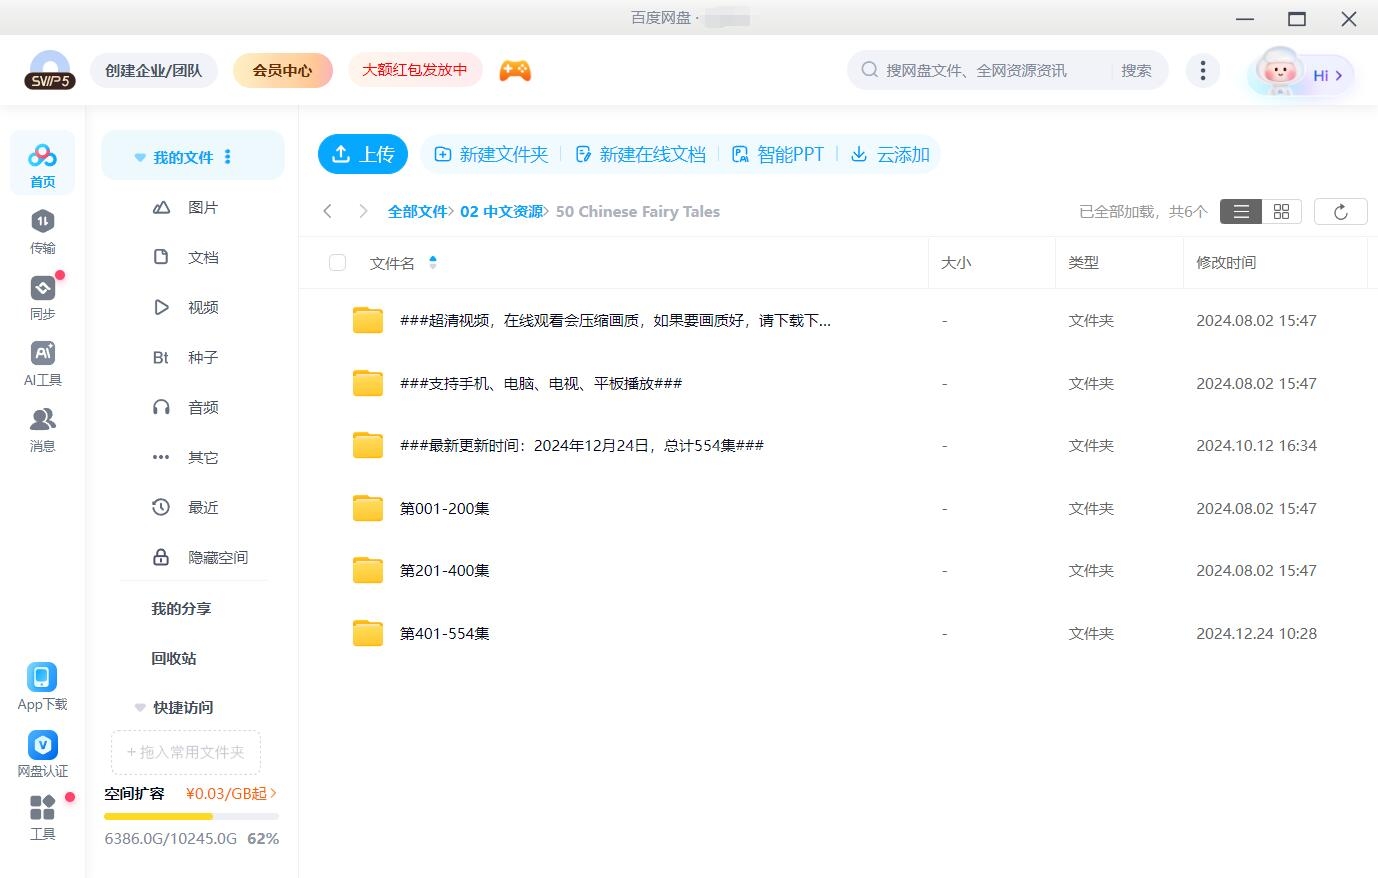
Task: Open the three-dot menu beside the search bar
Action: 1202,70
